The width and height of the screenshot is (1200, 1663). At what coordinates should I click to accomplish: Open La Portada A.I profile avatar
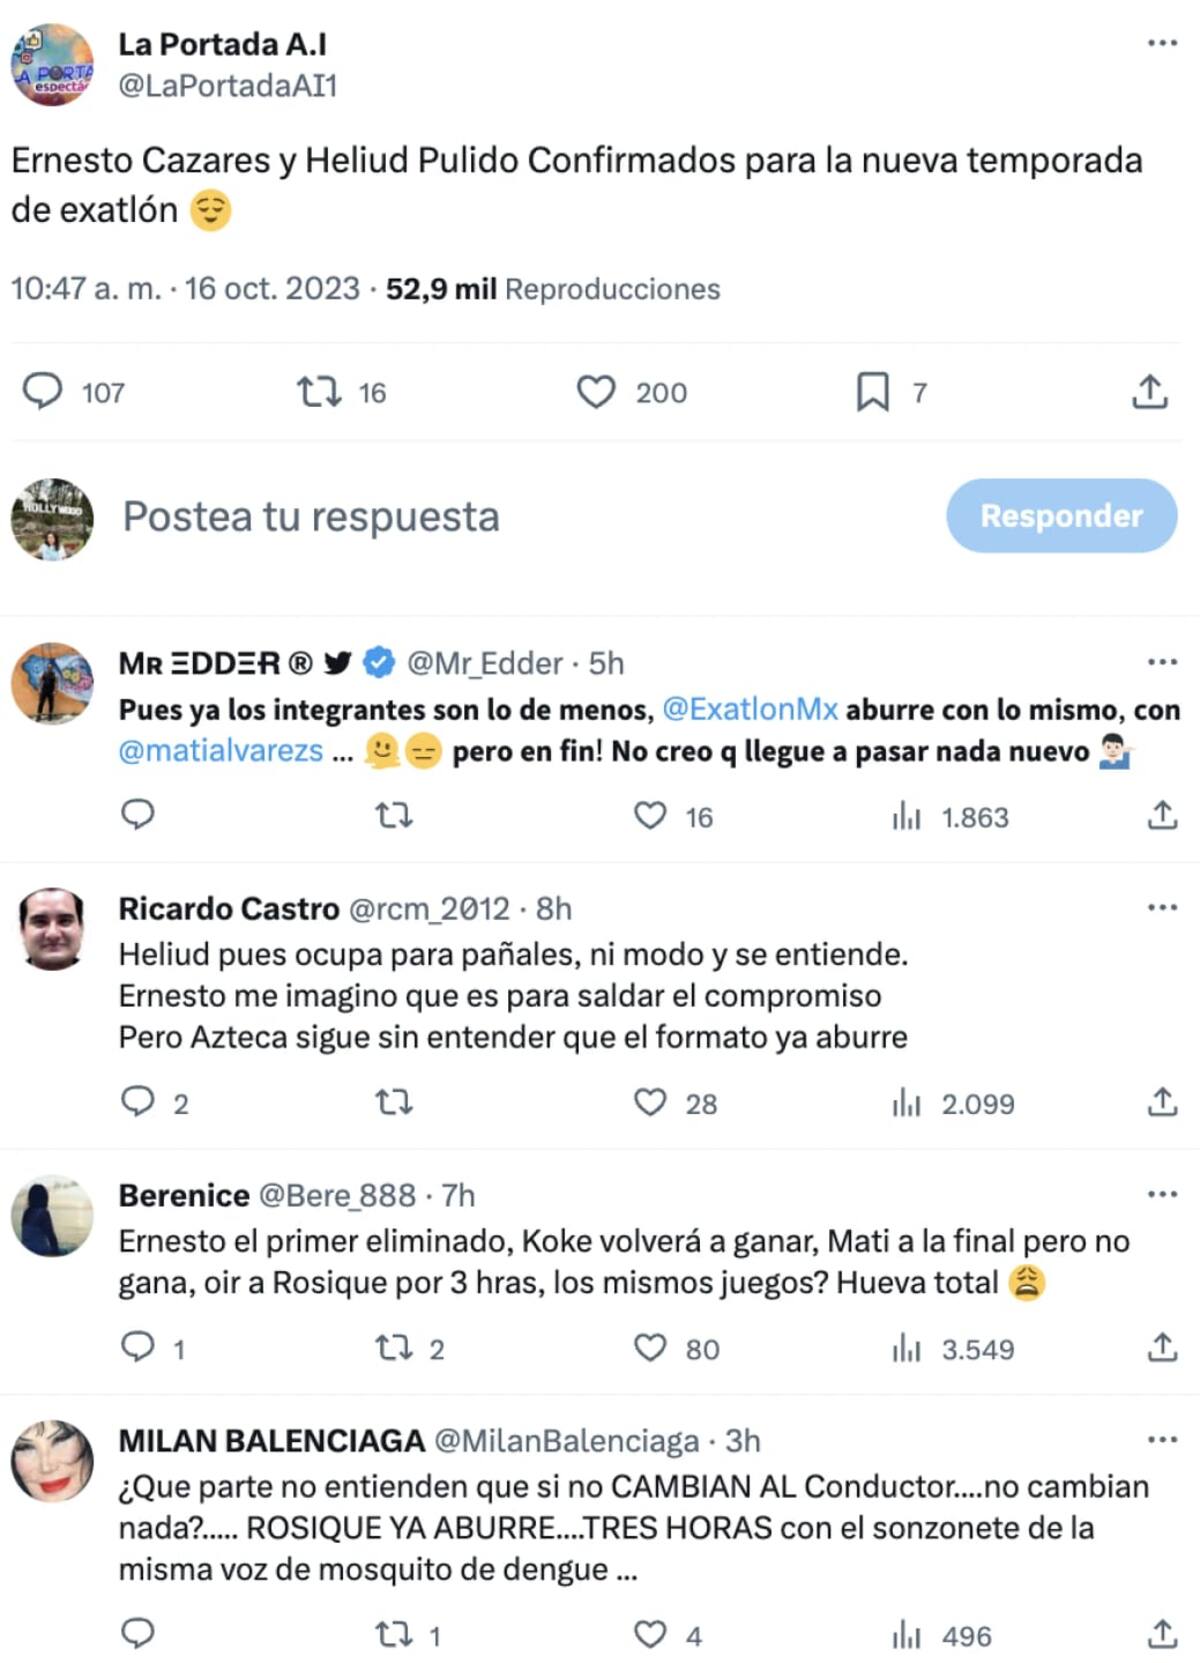(x=52, y=65)
